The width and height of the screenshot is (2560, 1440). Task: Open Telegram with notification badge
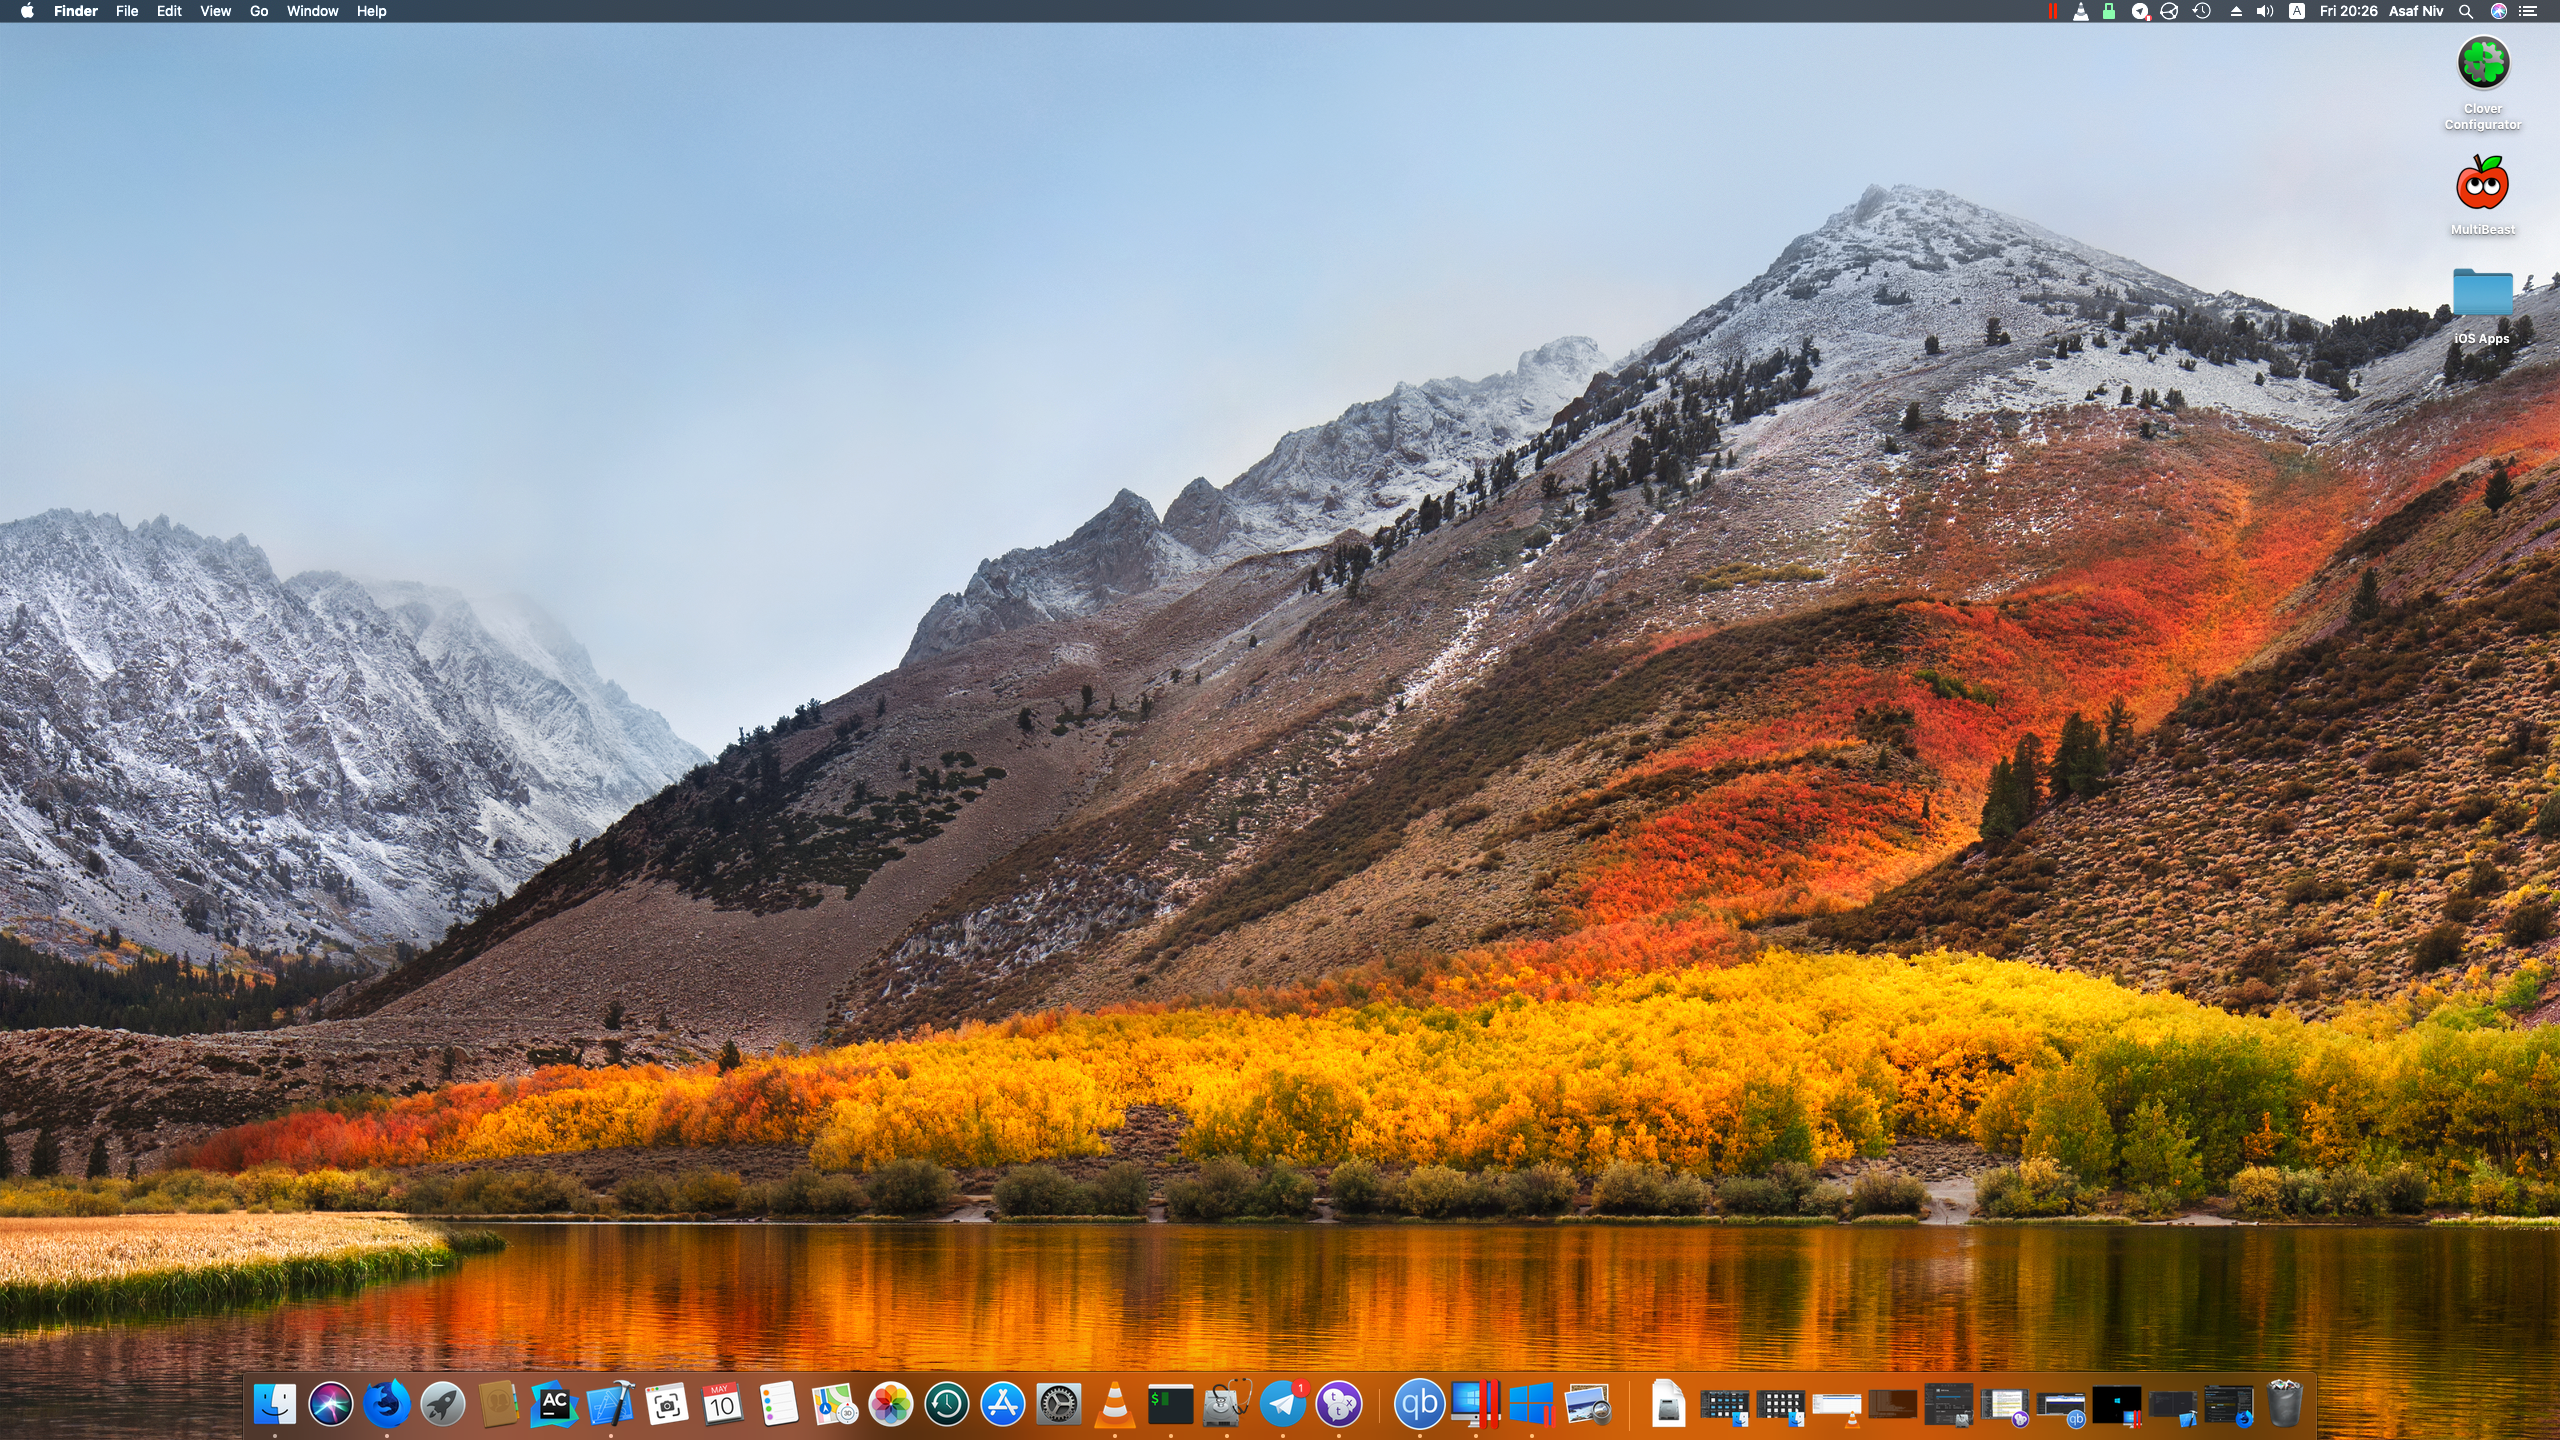click(1283, 1404)
